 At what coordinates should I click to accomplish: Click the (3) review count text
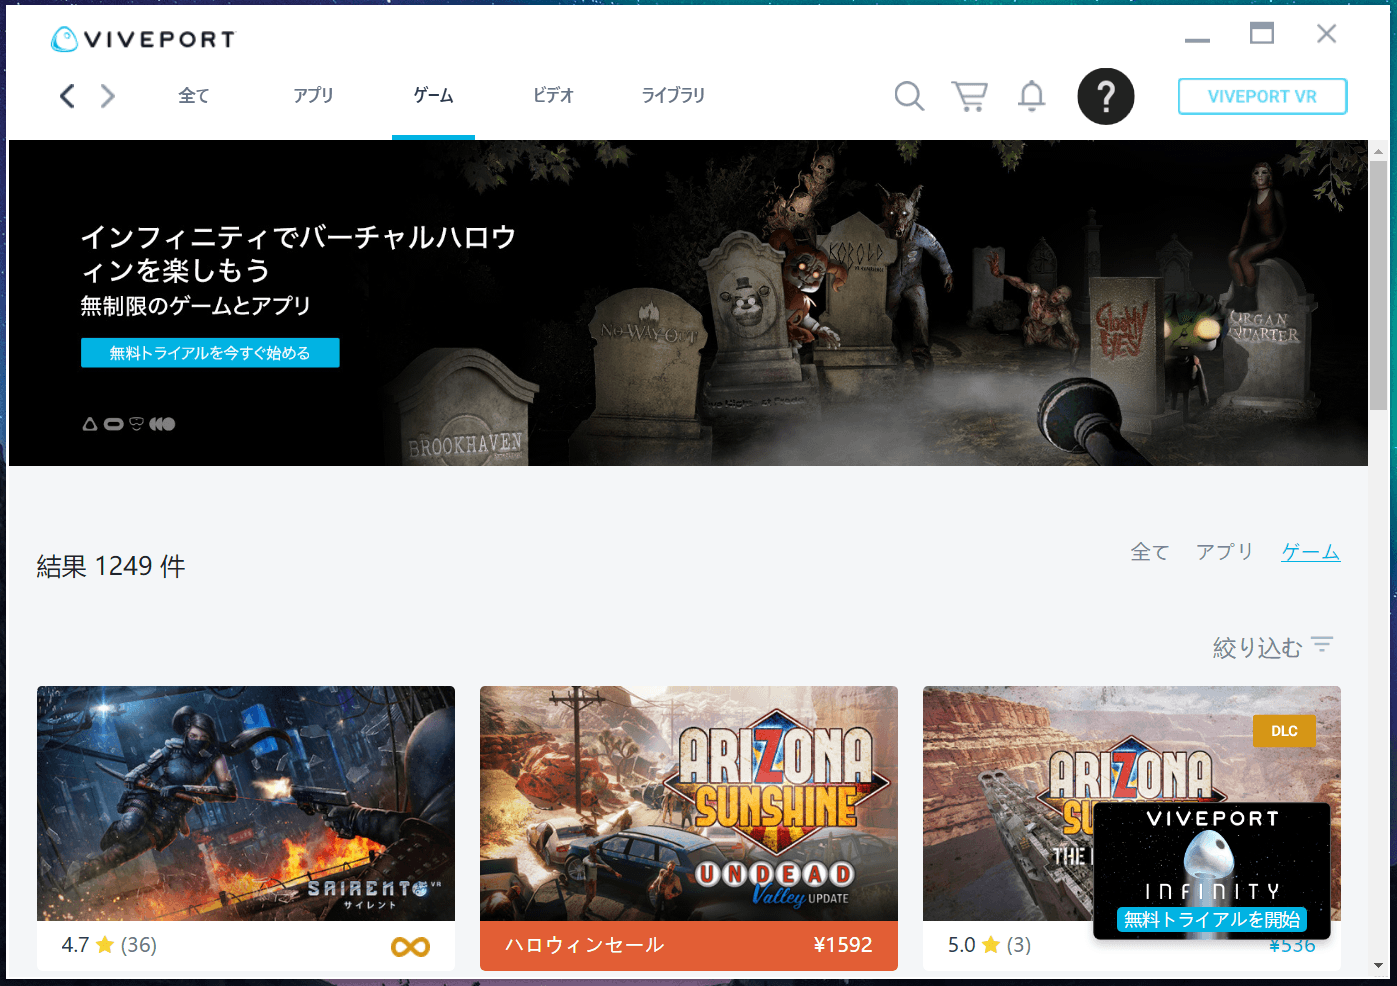(x=1019, y=945)
